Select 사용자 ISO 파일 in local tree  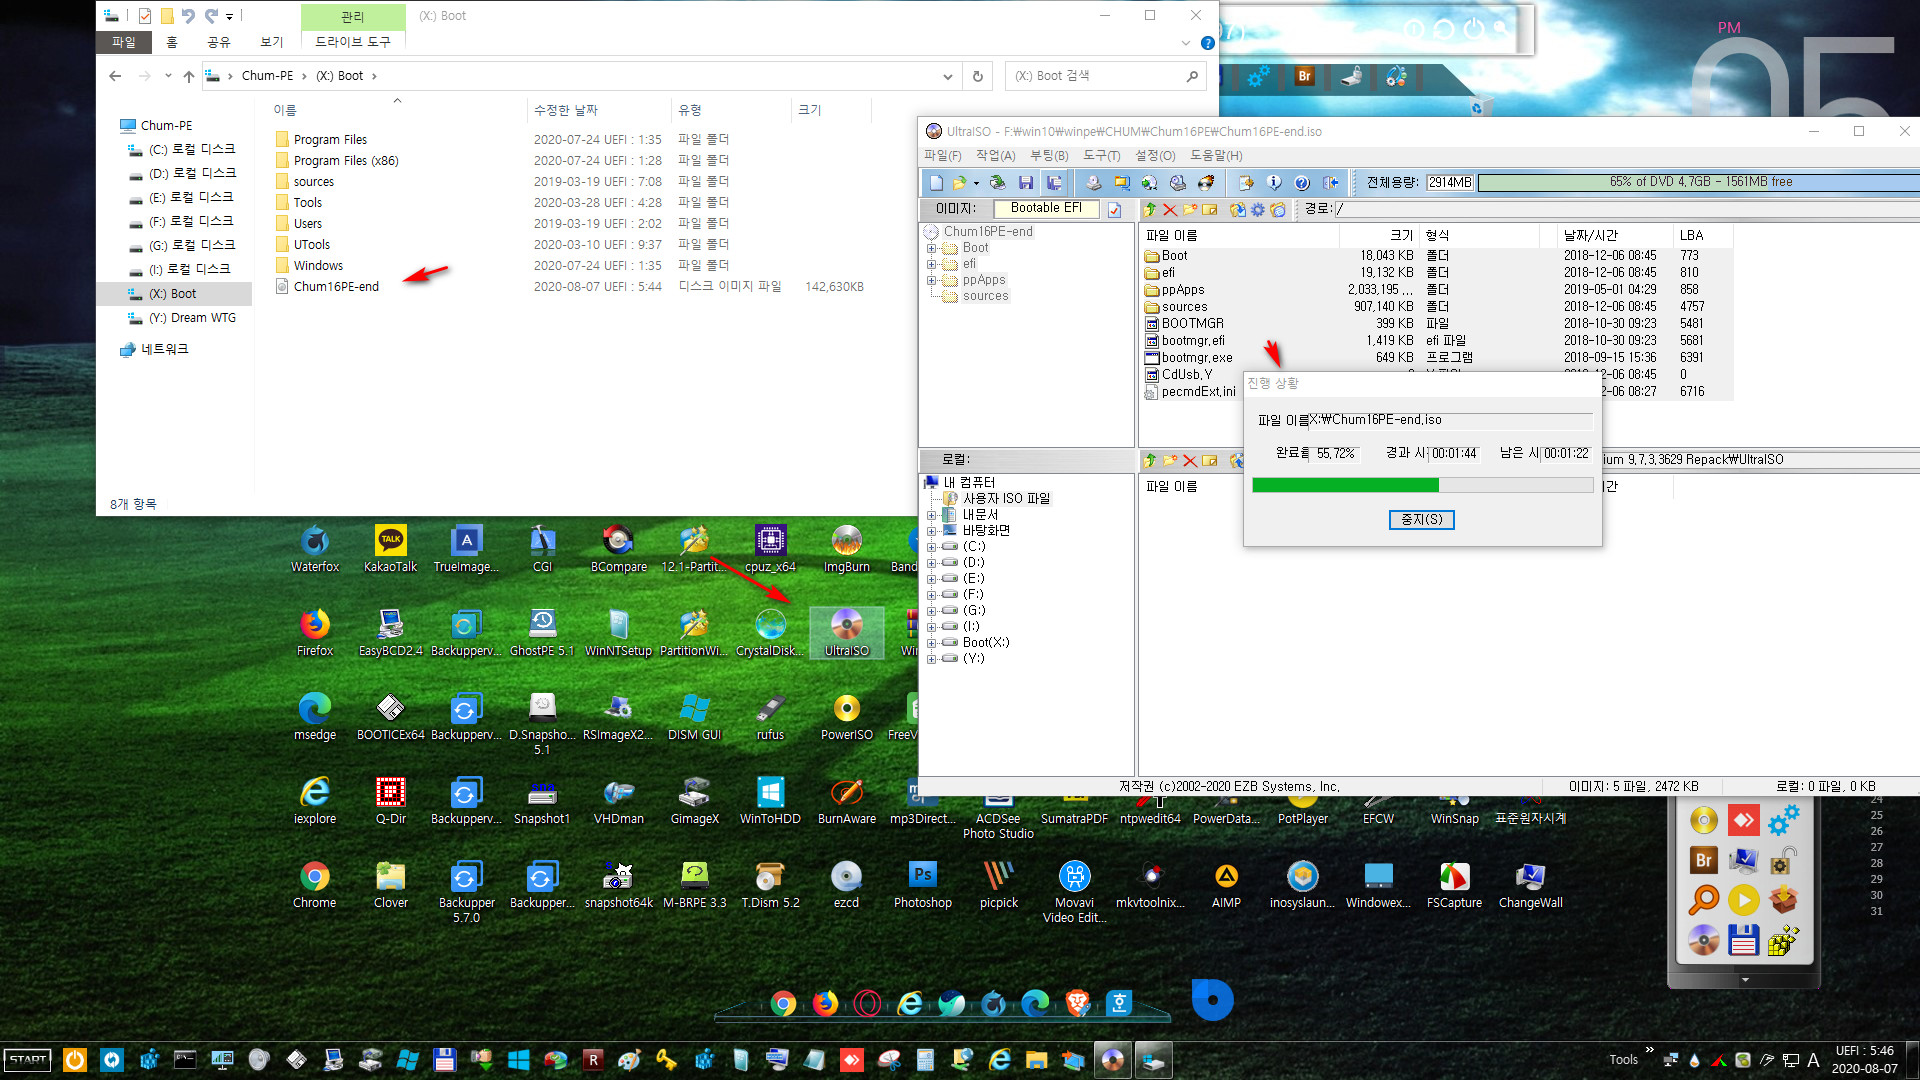click(1006, 499)
